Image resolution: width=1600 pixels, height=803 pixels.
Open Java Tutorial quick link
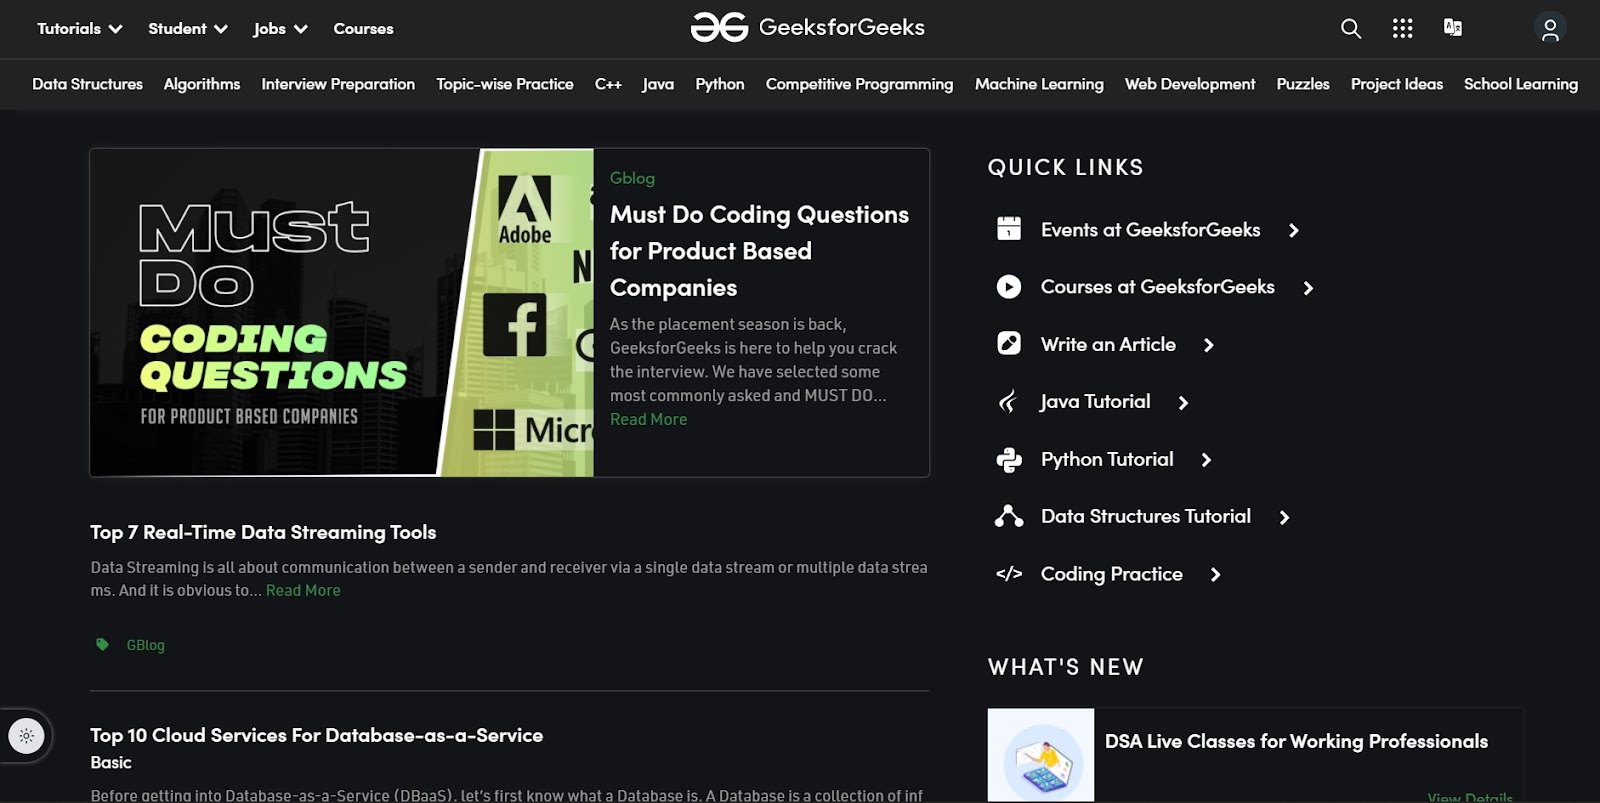1095,402
